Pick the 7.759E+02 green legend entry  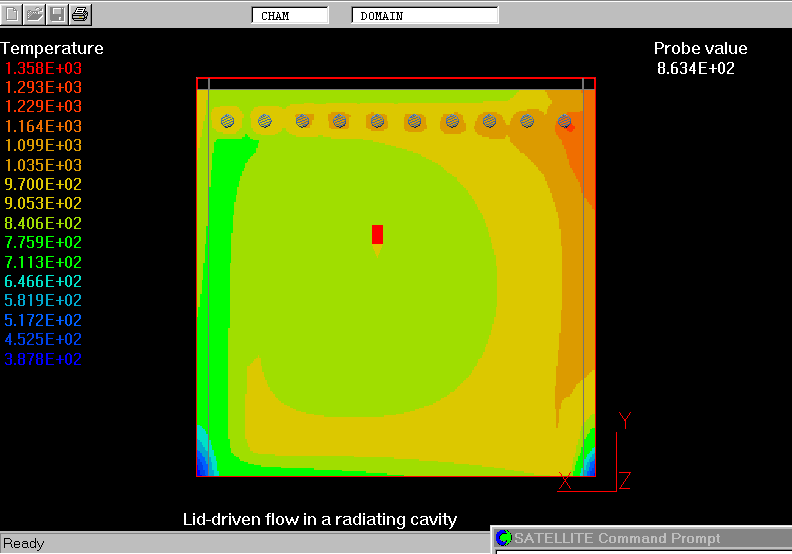pos(44,242)
